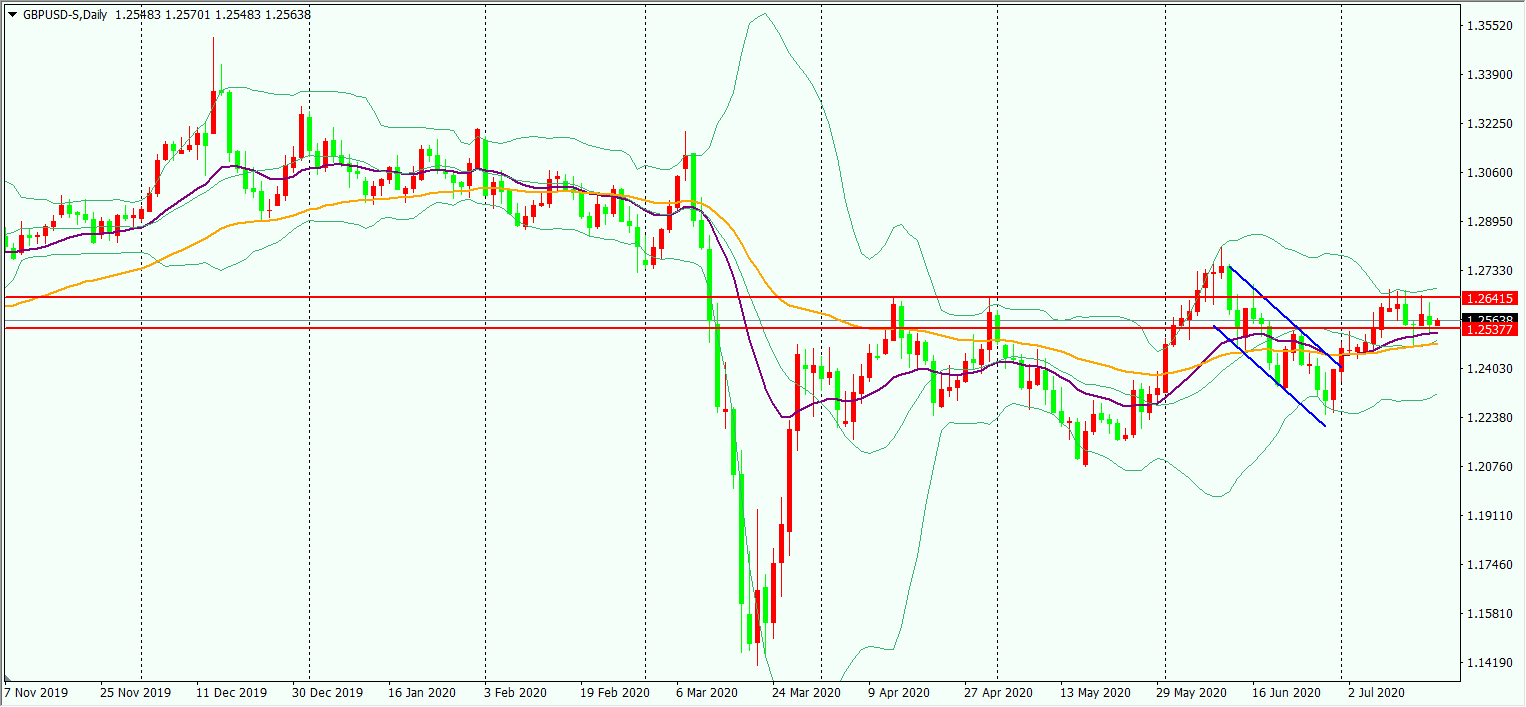Click the 1.22380 price axis label

click(x=1489, y=418)
